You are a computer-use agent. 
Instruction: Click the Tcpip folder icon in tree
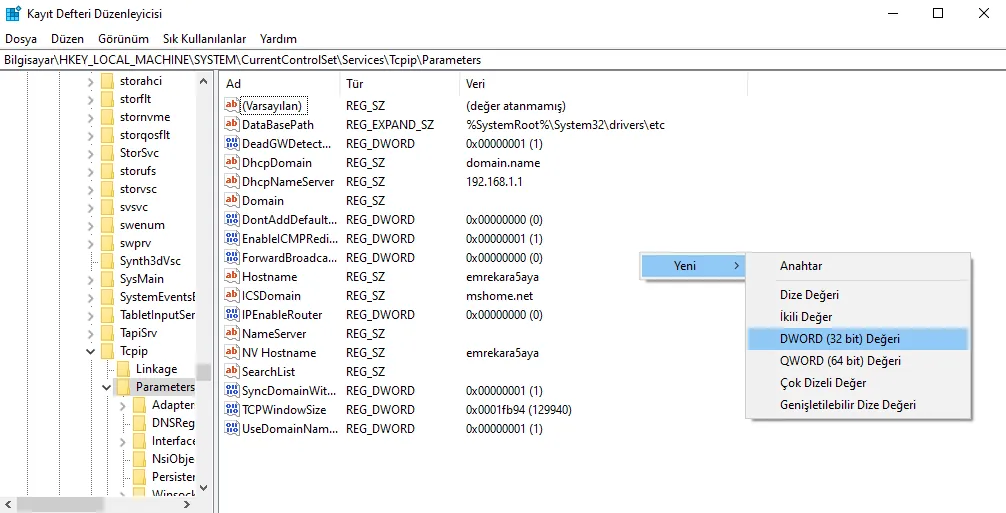(108, 351)
